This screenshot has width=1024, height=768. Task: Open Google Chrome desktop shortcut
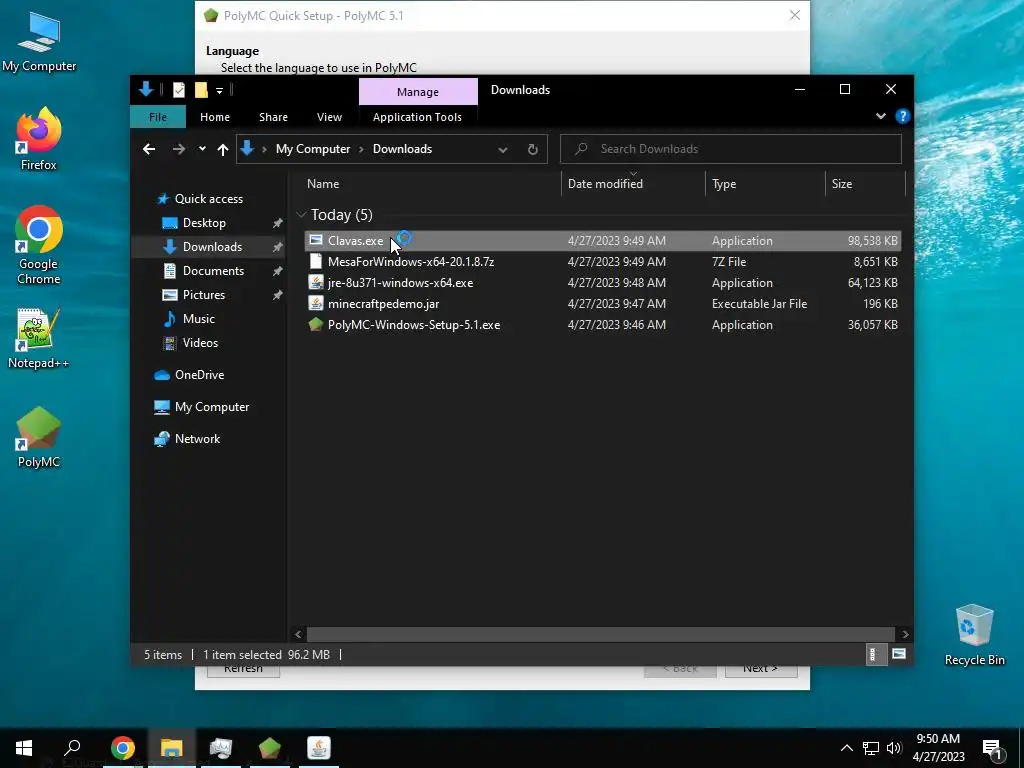click(39, 245)
